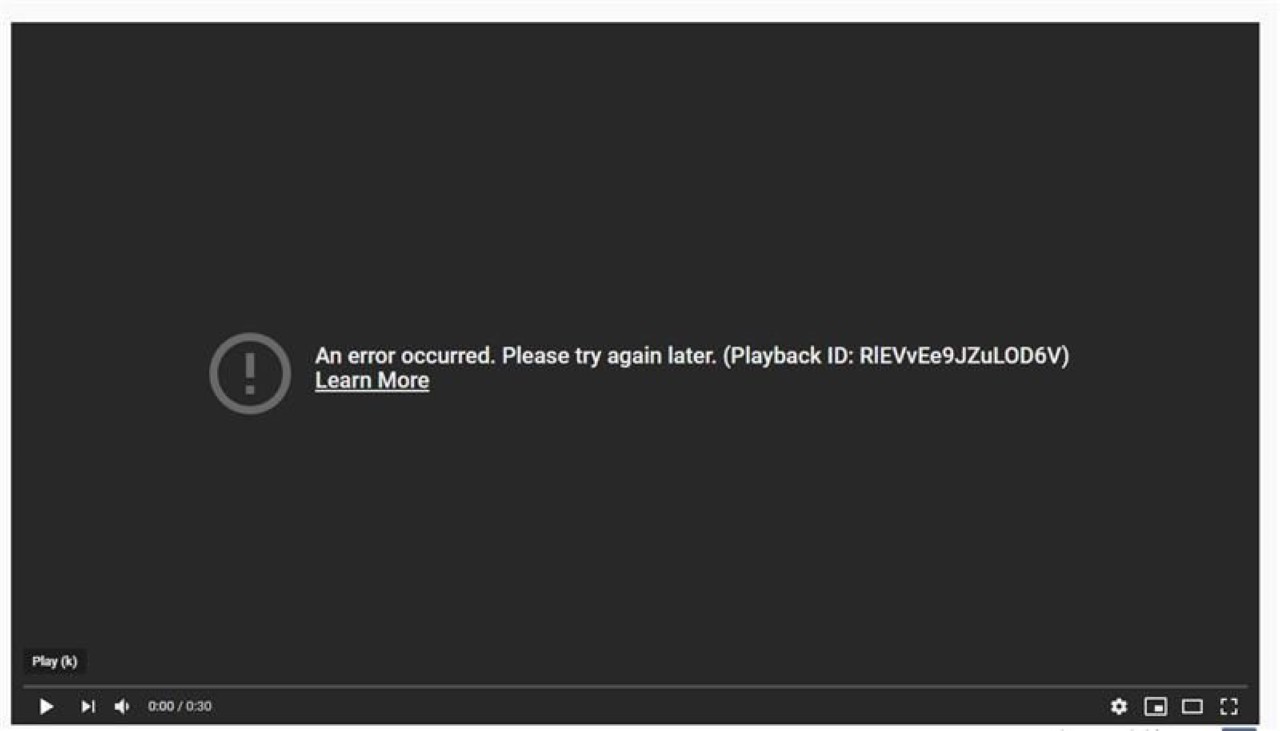Click the blue element below the player corner
This screenshot has height=731, width=1280.
pyautogui.click(x=1239, y=728)
